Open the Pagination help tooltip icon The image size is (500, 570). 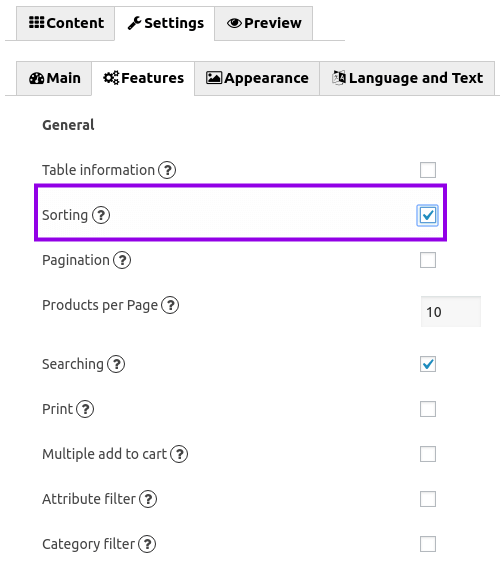[122, 260]
